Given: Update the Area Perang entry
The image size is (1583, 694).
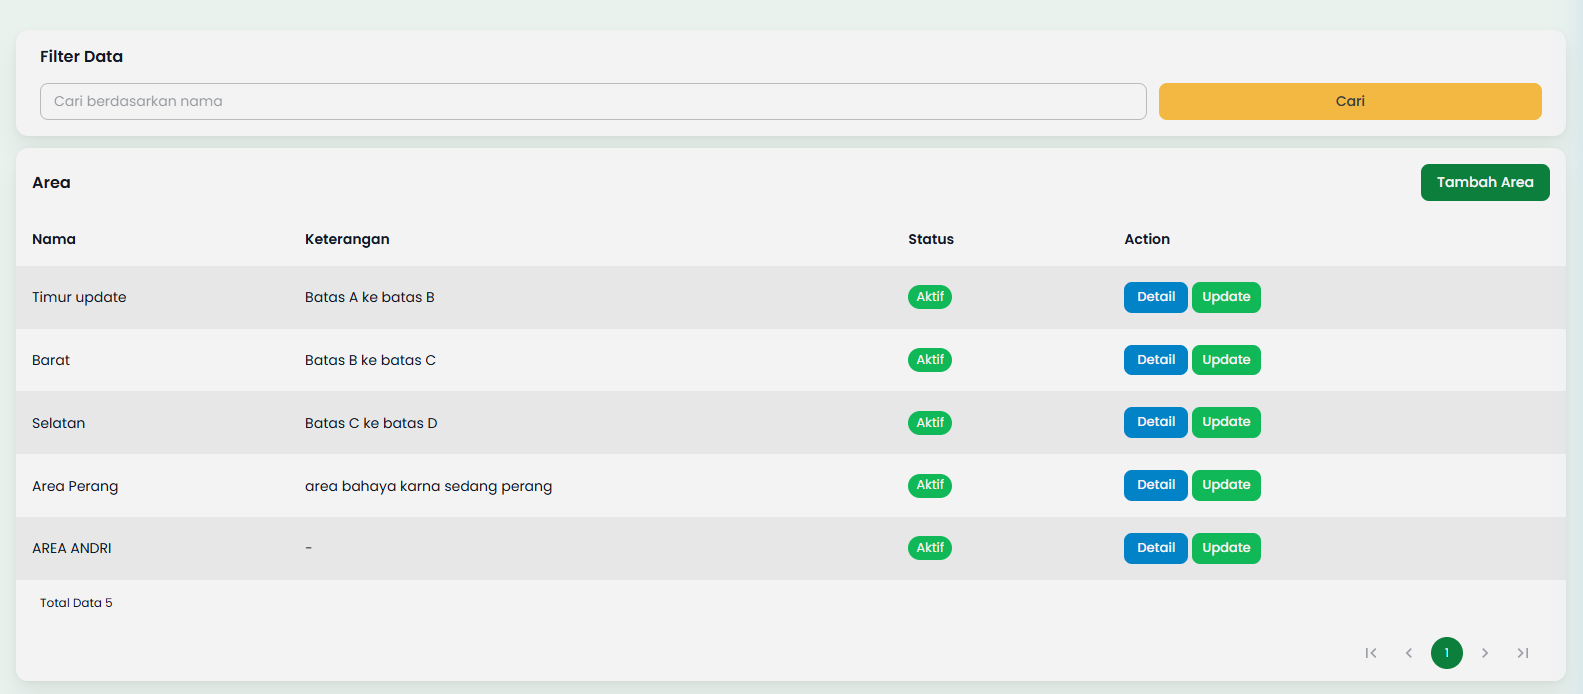Looking at the screenshot, I should [1226, 485].
